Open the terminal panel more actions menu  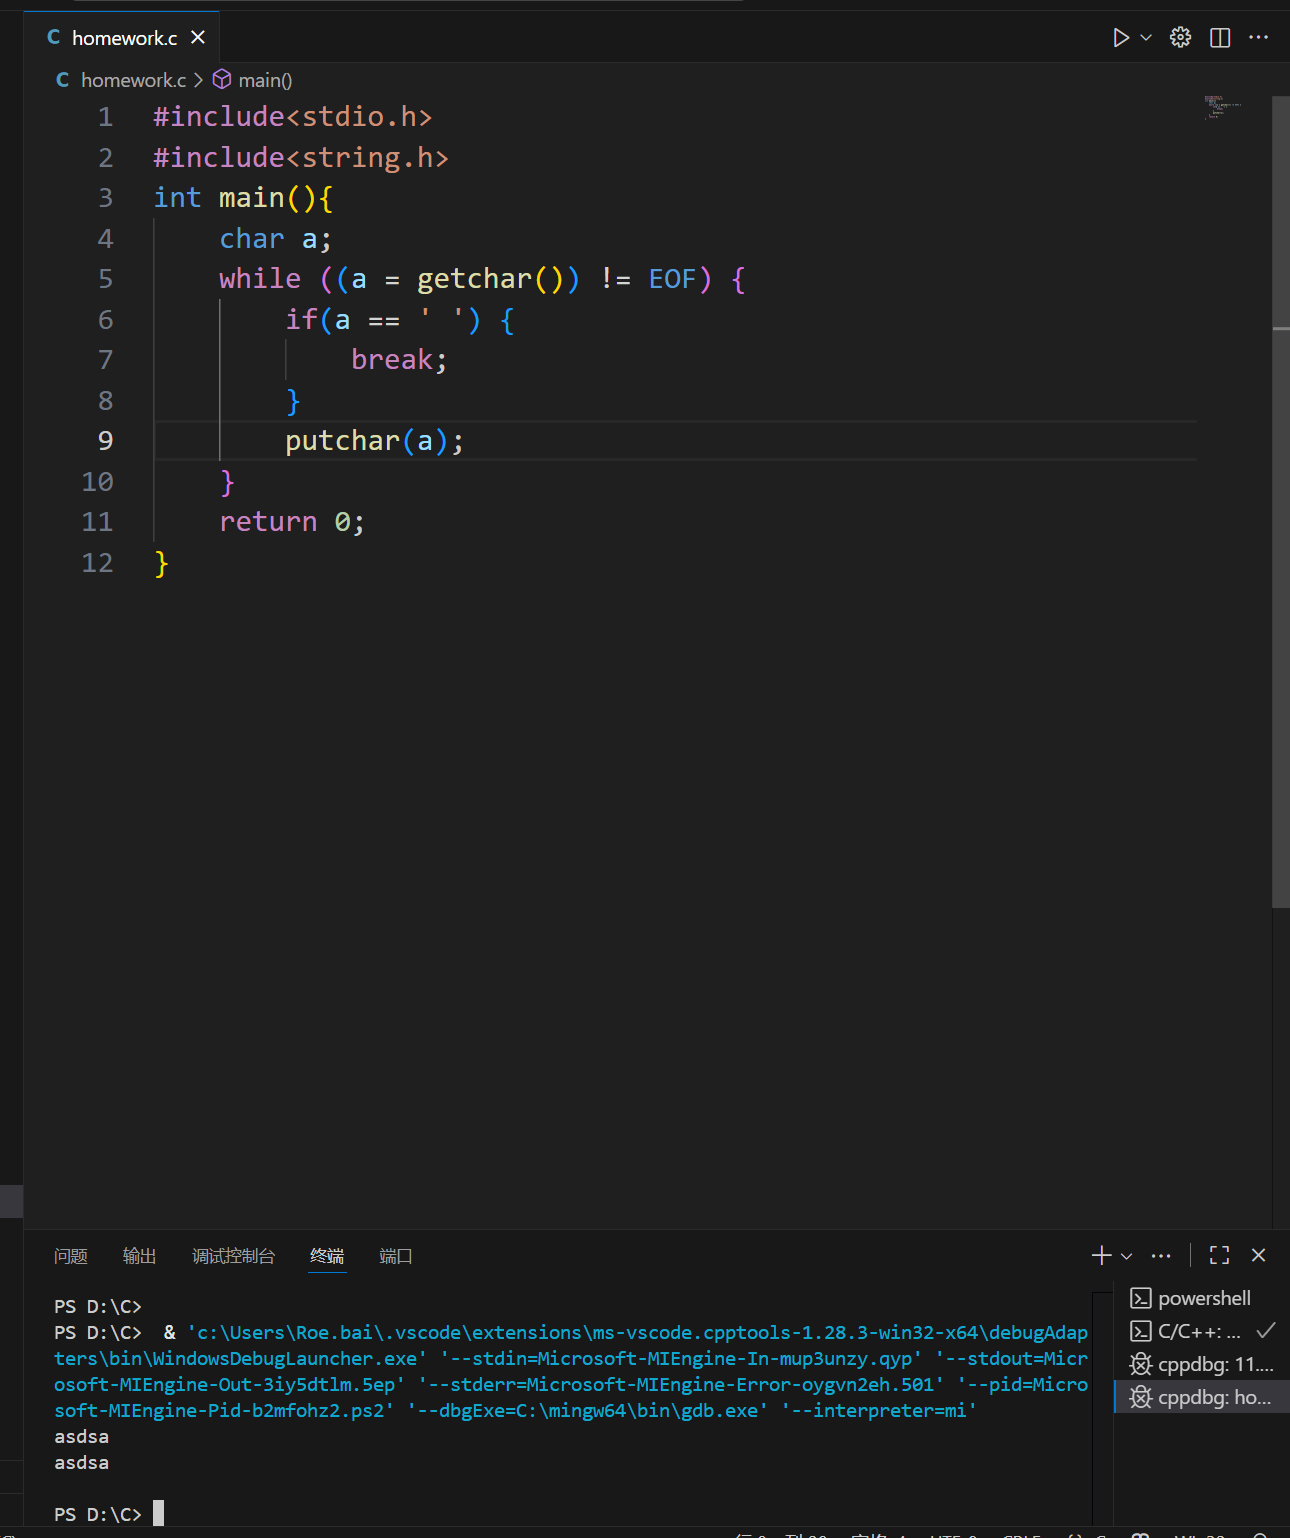(1161, 1255)
